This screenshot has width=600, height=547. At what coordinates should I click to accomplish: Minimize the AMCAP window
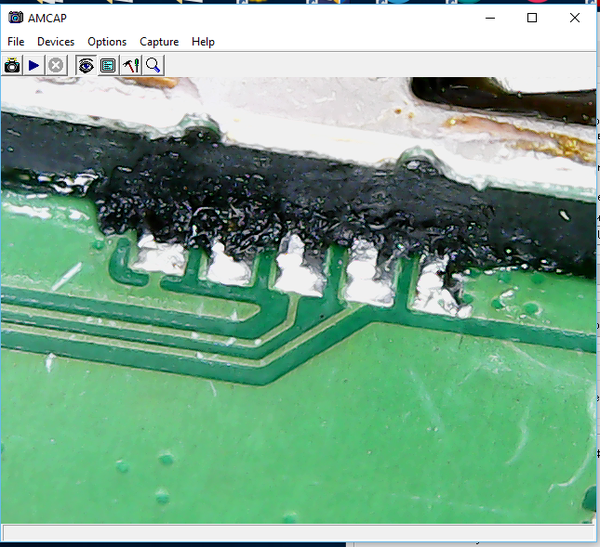click(490, 18)
